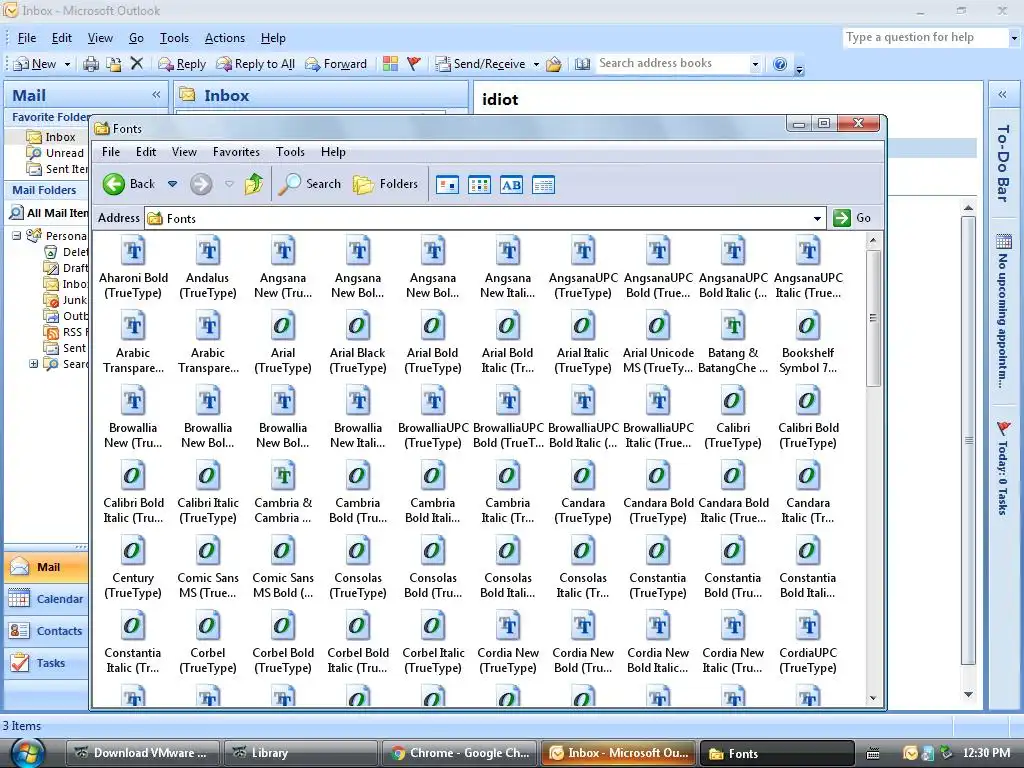
Task: Switch to Library window in the taskbar
Action: coord(300,753)
